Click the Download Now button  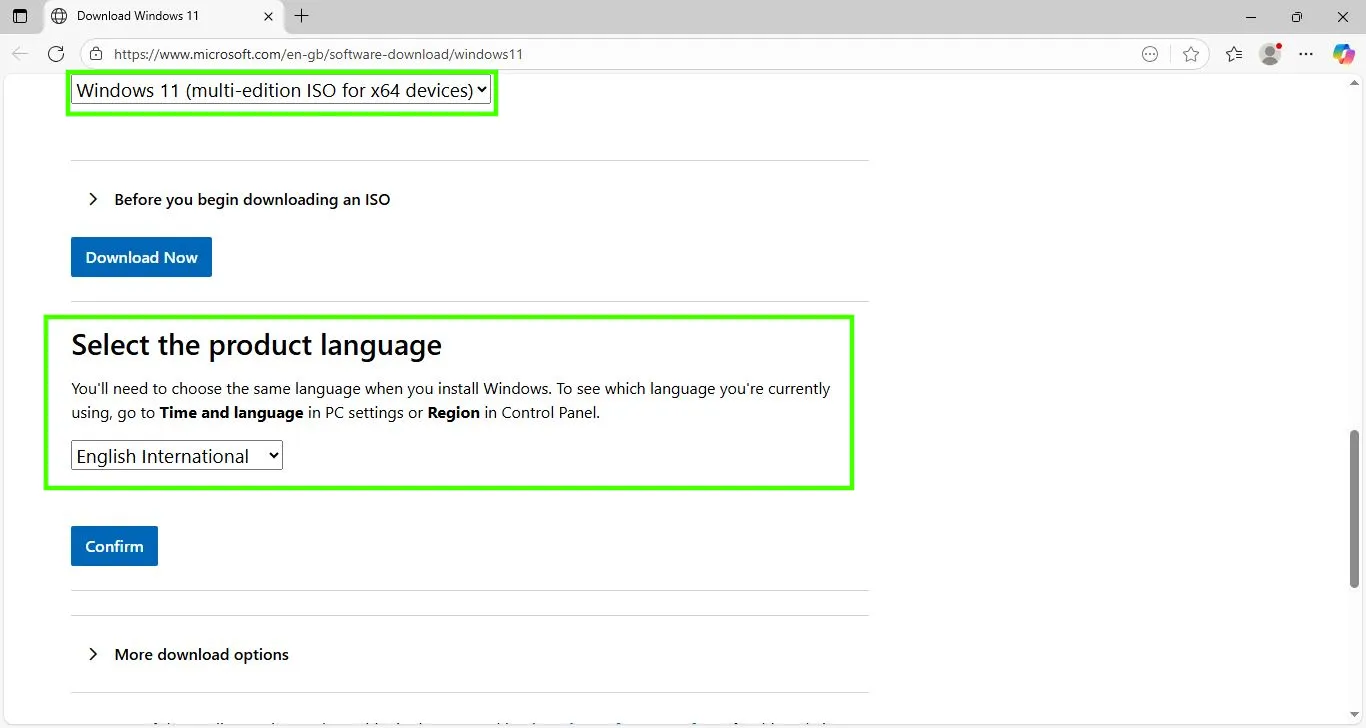pos(141,257)
